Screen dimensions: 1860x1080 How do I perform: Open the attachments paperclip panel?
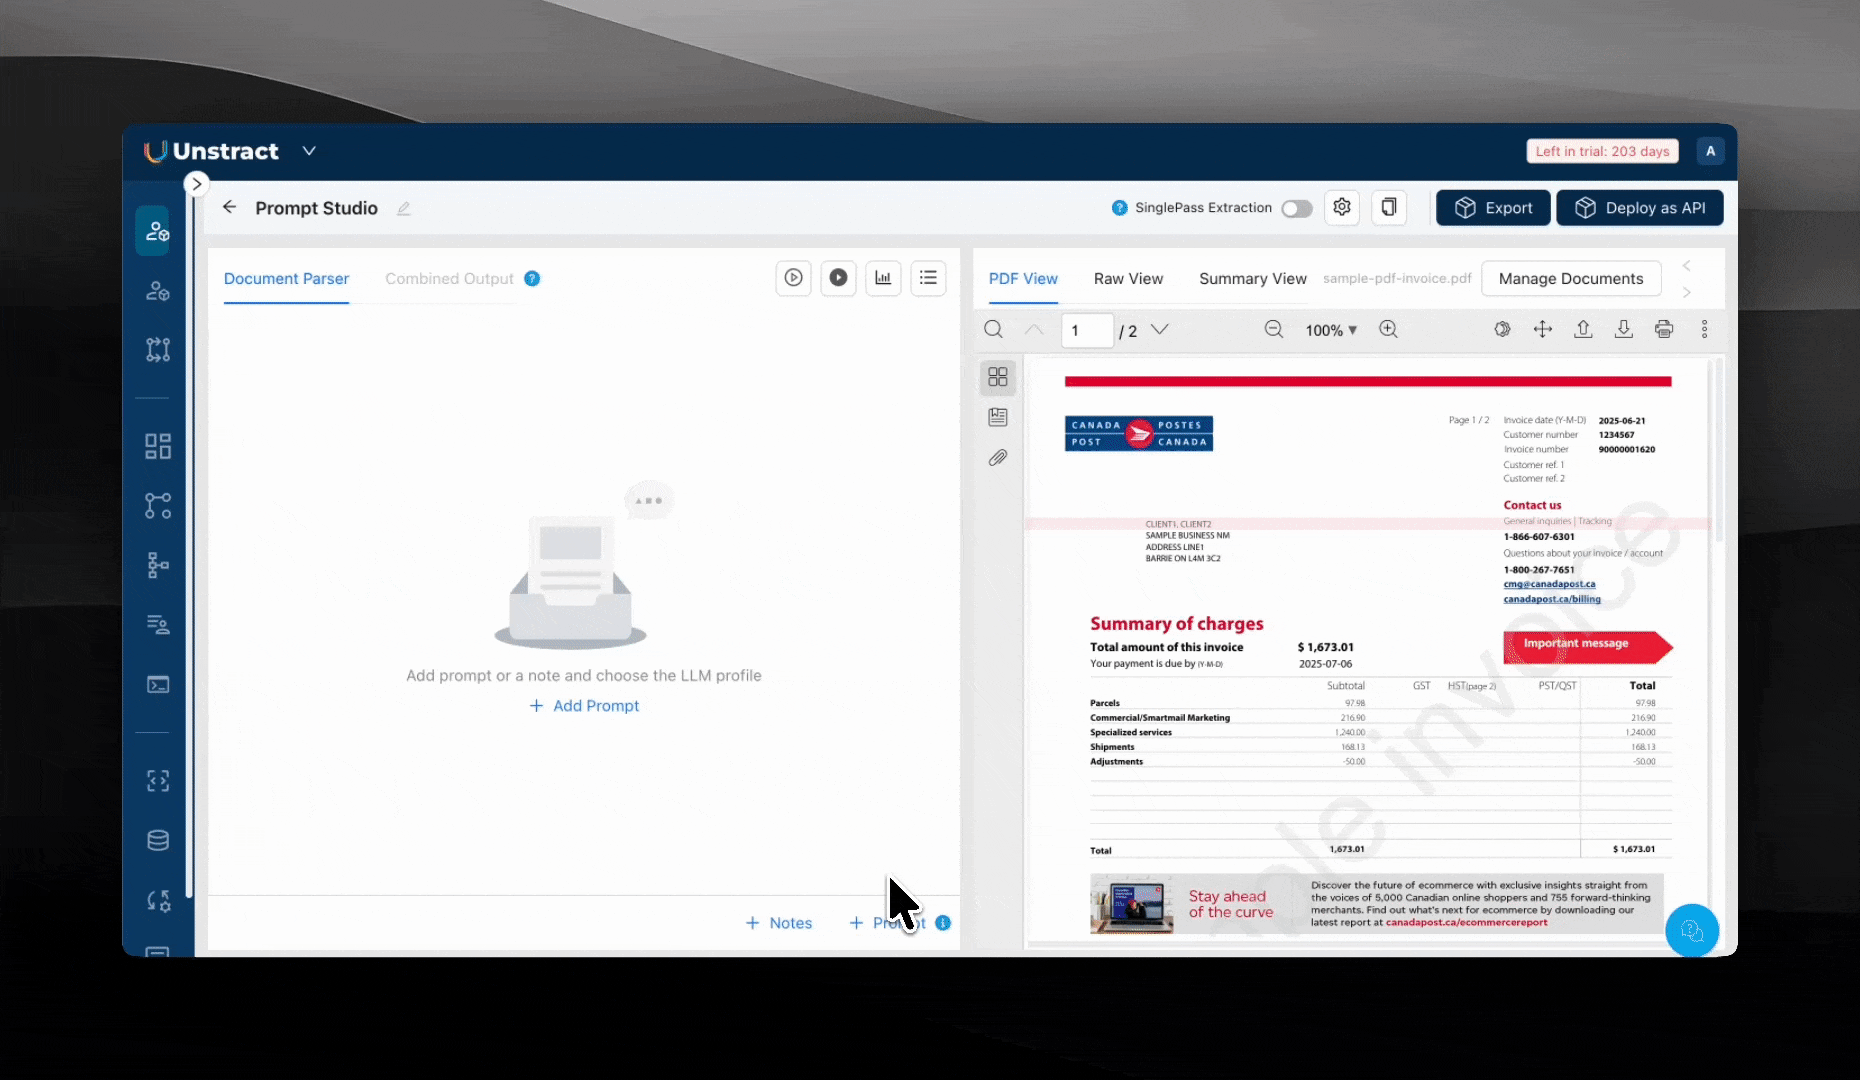click(998, 458)
